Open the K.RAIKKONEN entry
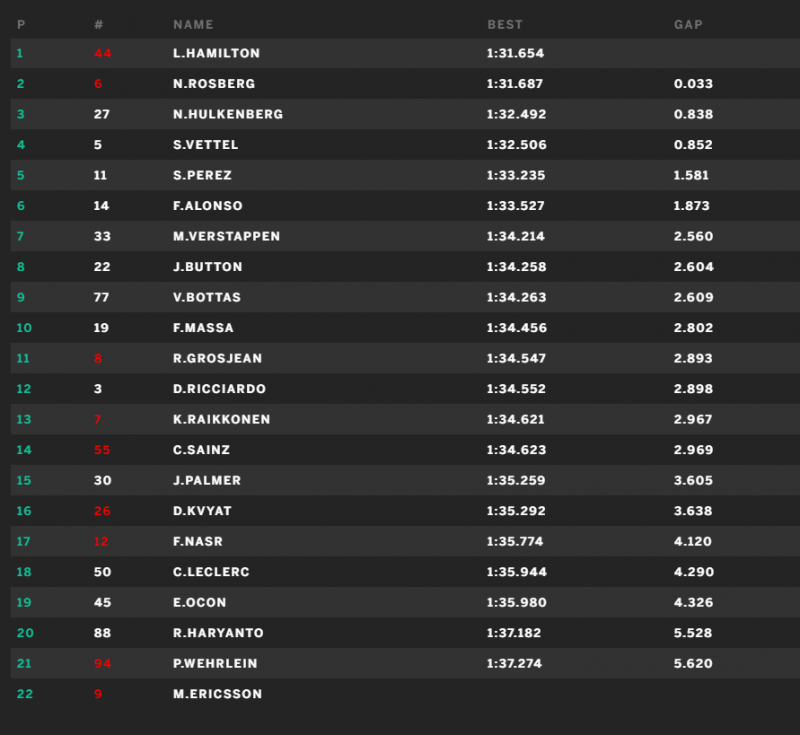 click(x=221, y=419)
